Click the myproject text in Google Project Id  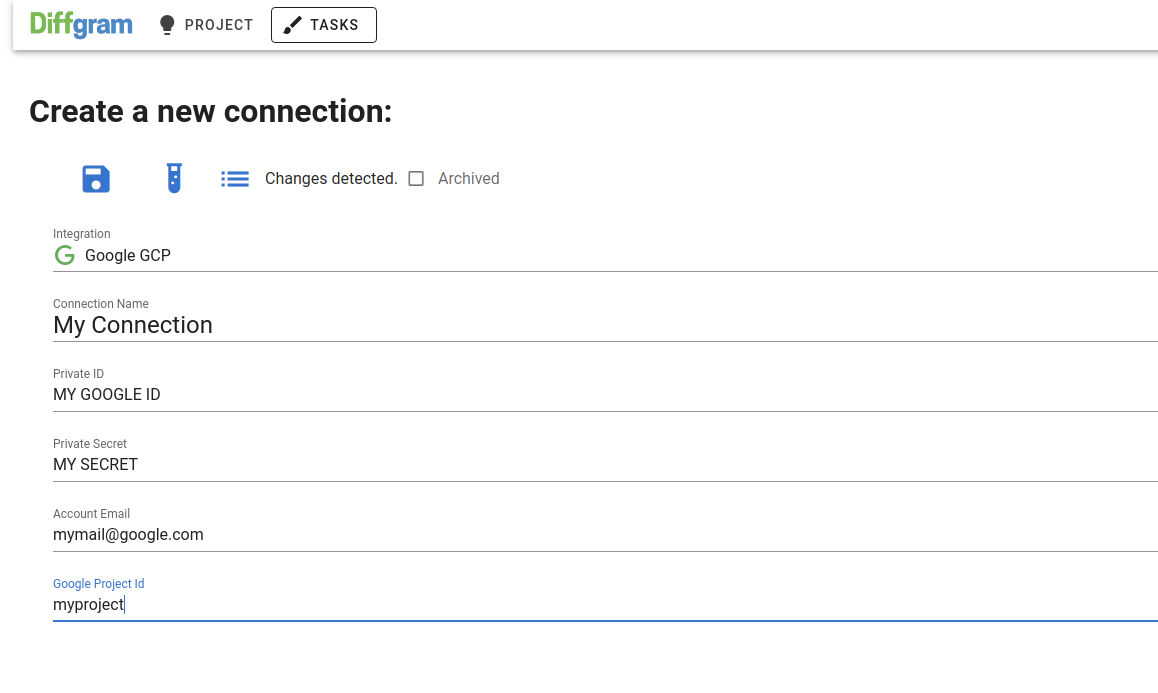(89, 605)
